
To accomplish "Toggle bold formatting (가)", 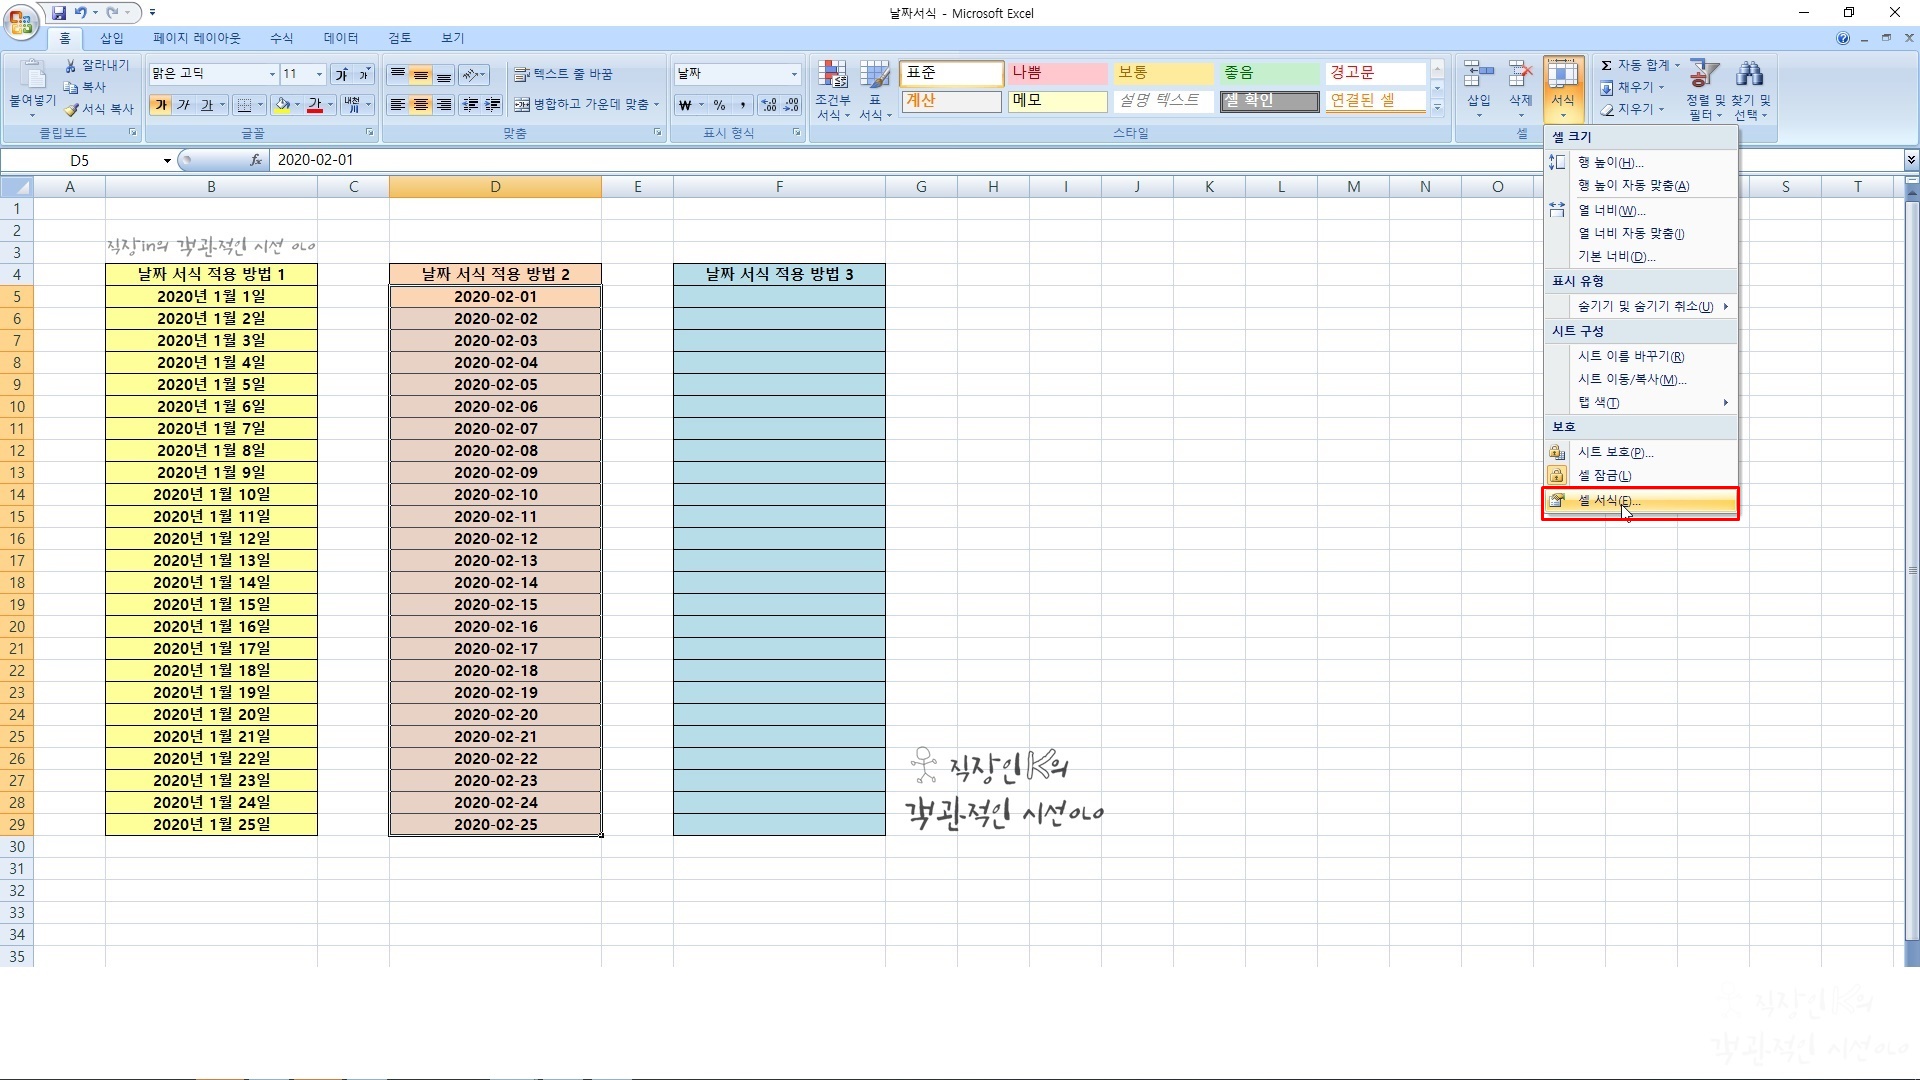I will 160,105.
